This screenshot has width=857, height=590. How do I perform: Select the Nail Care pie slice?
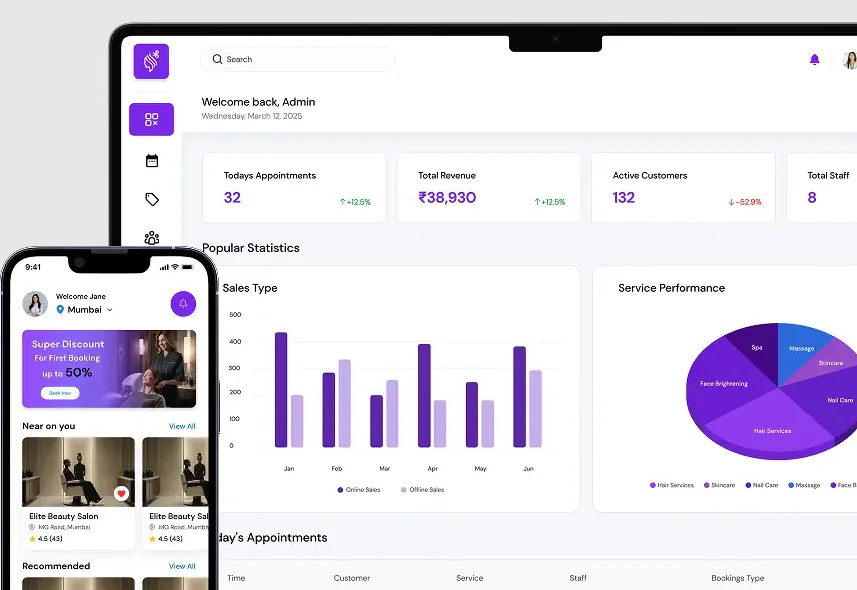click(831, 402)
